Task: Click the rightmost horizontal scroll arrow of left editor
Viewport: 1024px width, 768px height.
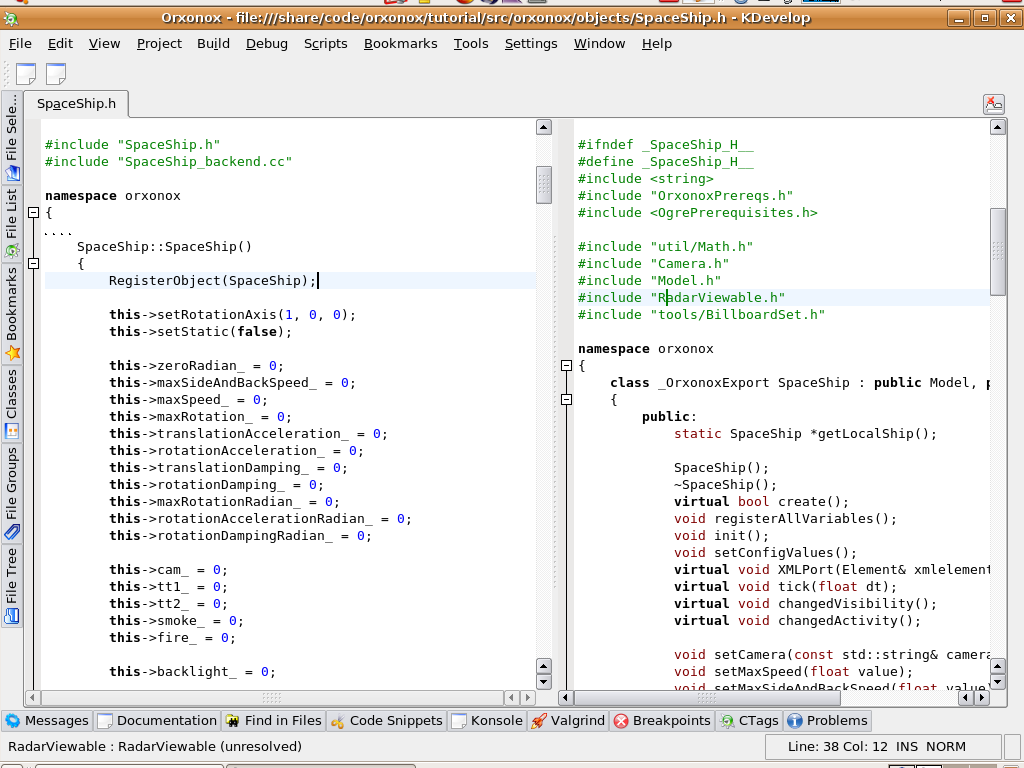Action: (x=528, y=697)
